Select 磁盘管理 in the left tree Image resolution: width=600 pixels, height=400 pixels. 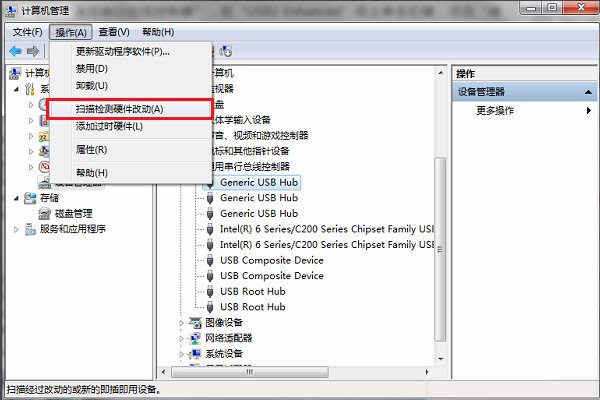(73, 213)
